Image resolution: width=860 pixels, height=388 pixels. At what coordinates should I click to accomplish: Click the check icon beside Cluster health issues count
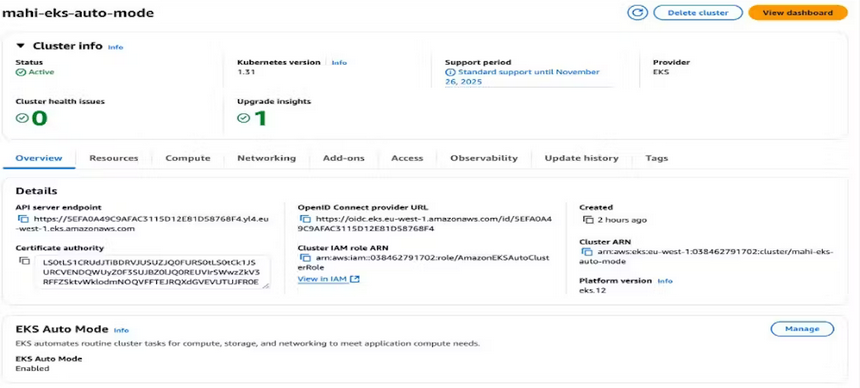click(22, 117)
